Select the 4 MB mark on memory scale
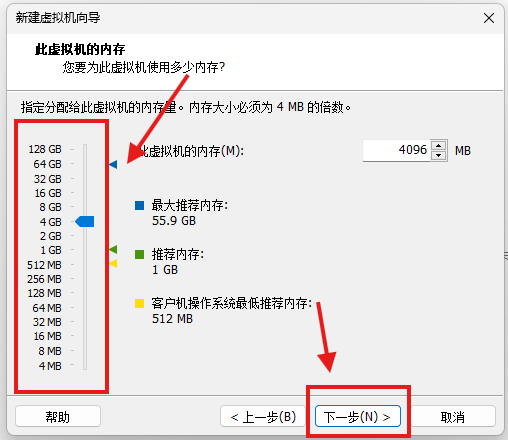Screen dimensions: 508x440 50,366
